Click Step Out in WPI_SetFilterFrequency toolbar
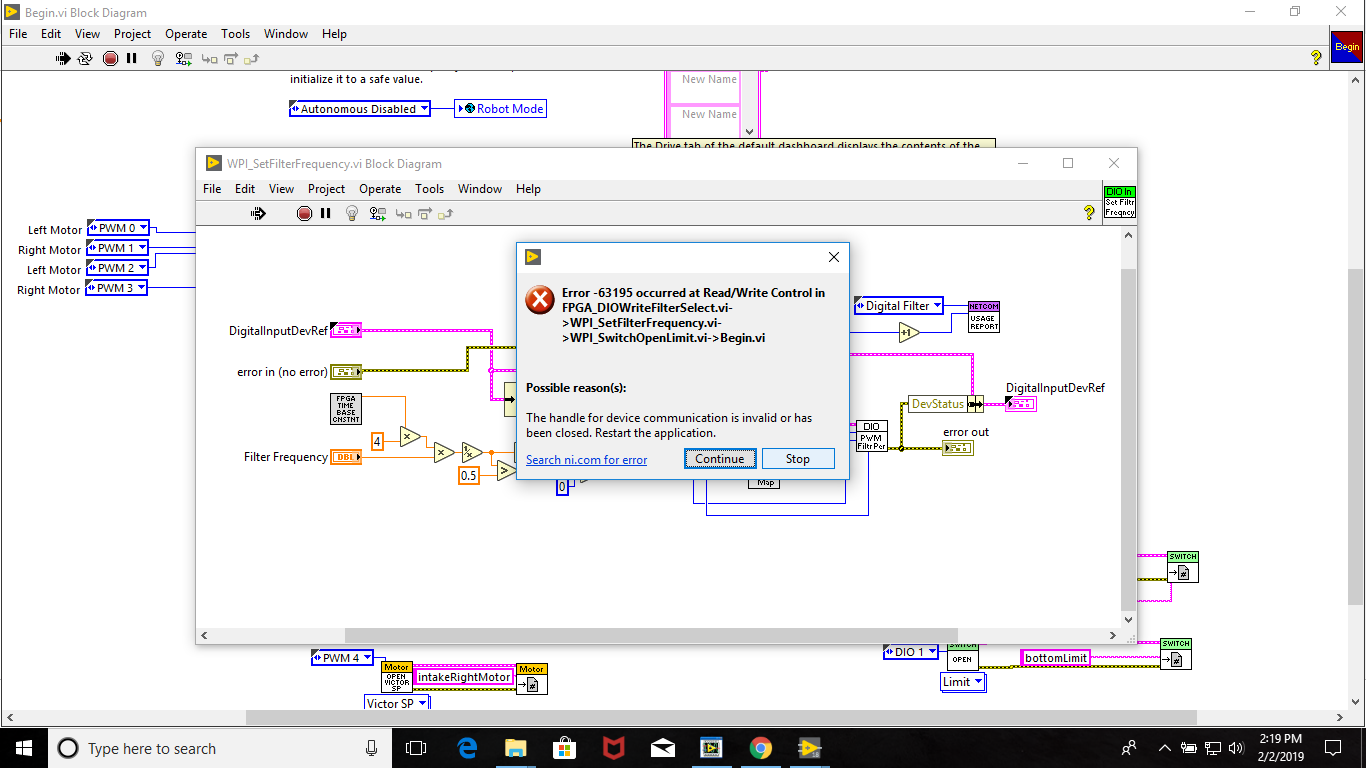This screenshot has width=1366, height=768. tap(445, 214)
